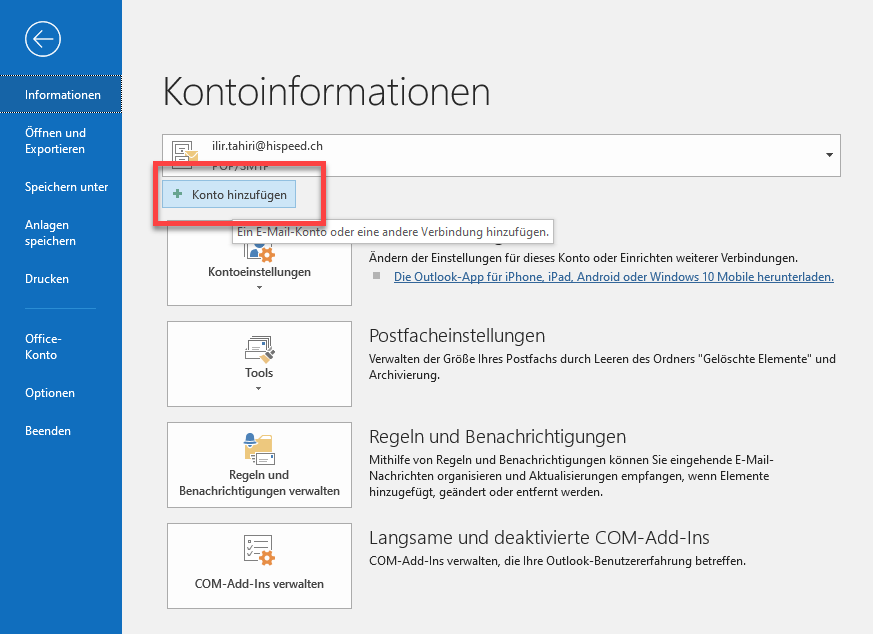Click the COM-Add-Ins verwalten checklist icon
The width and height of the screenshot is (873, 634).
[259, 551]
